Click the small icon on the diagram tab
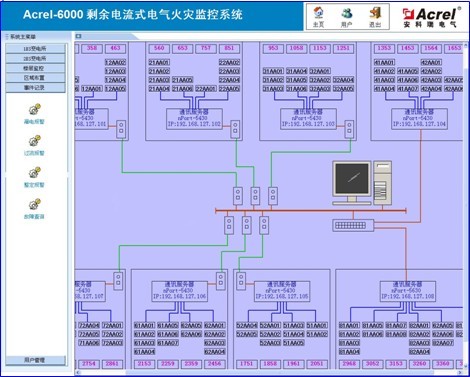This screenshot has height=377, width=470. pos(78,36)
